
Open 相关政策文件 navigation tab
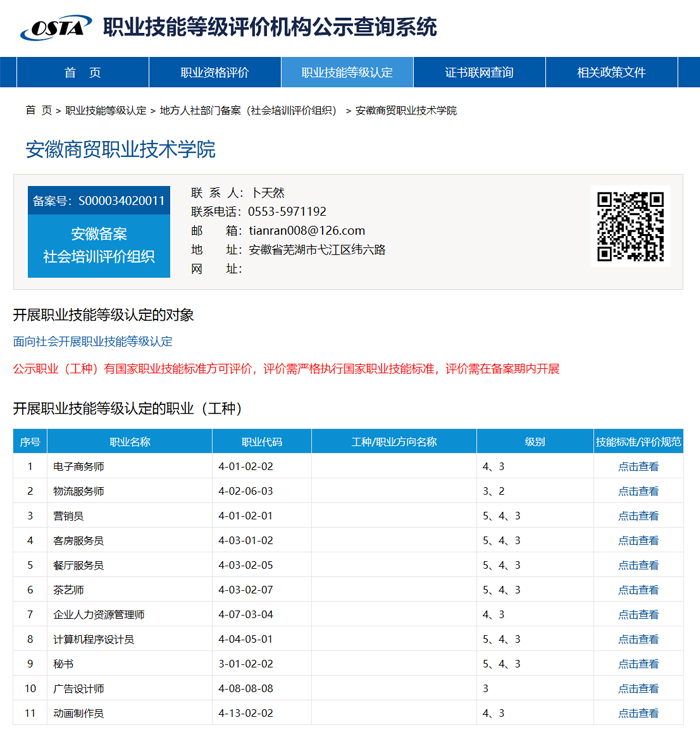pos(611,73)
